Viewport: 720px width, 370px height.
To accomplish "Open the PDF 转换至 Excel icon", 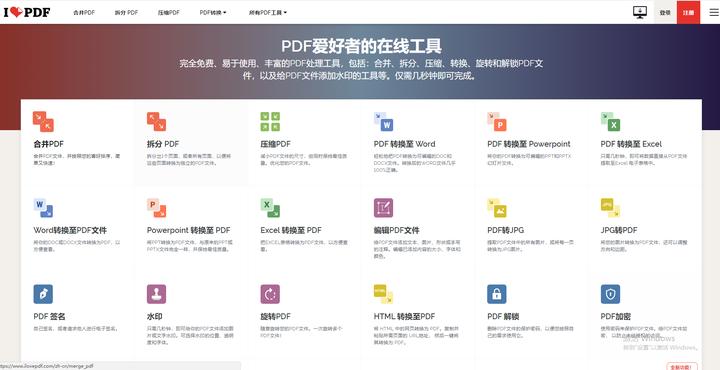I will (610, 122).
